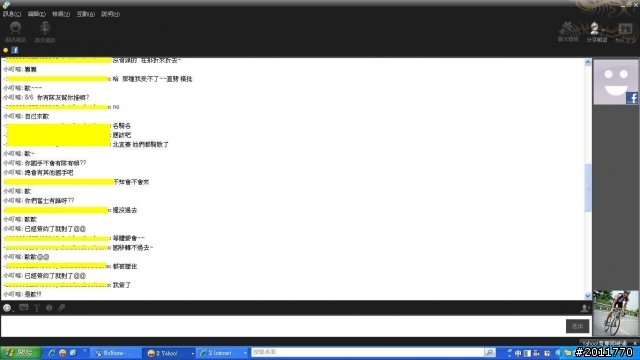640x360 pixels.
Task: Launch Internet Explorer from quick launch
Action: 52,353
